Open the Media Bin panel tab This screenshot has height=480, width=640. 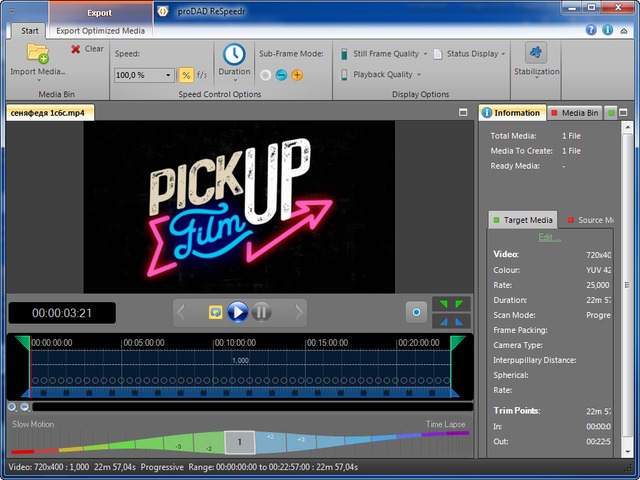click(x=575, y=113)
